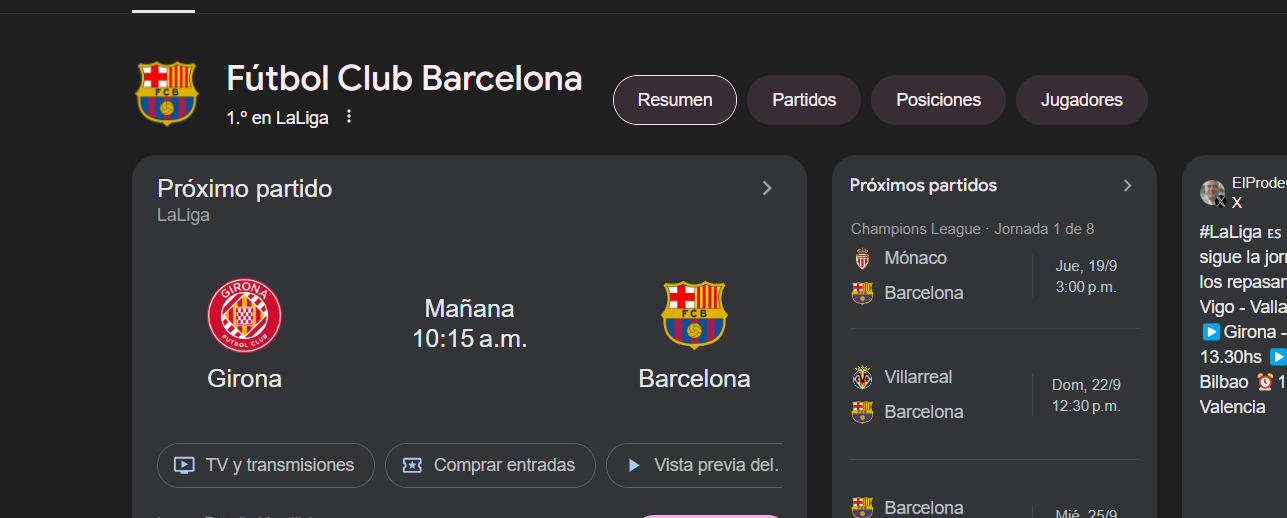This screenshot has width=1287, height=518.
Task: Click the FC Barcelona crest in header
Action: pyautogui.click(x=167, y=94)
